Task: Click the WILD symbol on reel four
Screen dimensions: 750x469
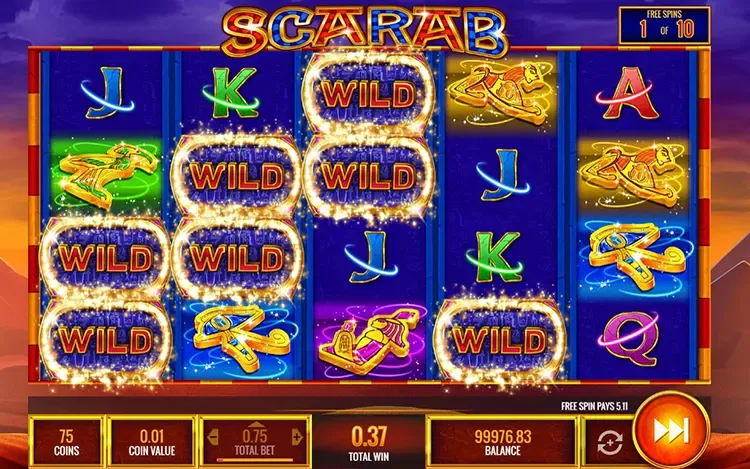Action: tap(499, 341)
